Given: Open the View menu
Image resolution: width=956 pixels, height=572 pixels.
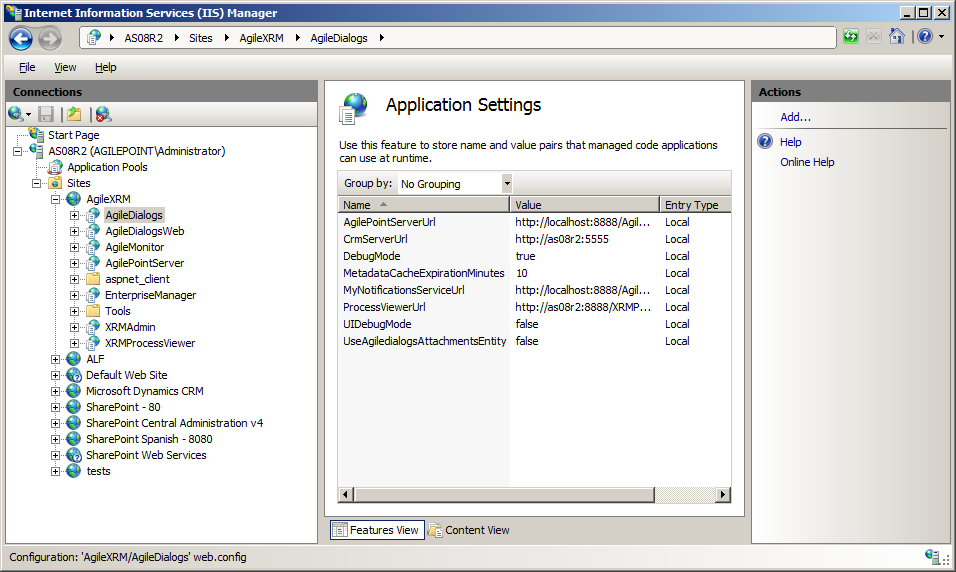Looking at the screenshot, I should pos(65,67).
